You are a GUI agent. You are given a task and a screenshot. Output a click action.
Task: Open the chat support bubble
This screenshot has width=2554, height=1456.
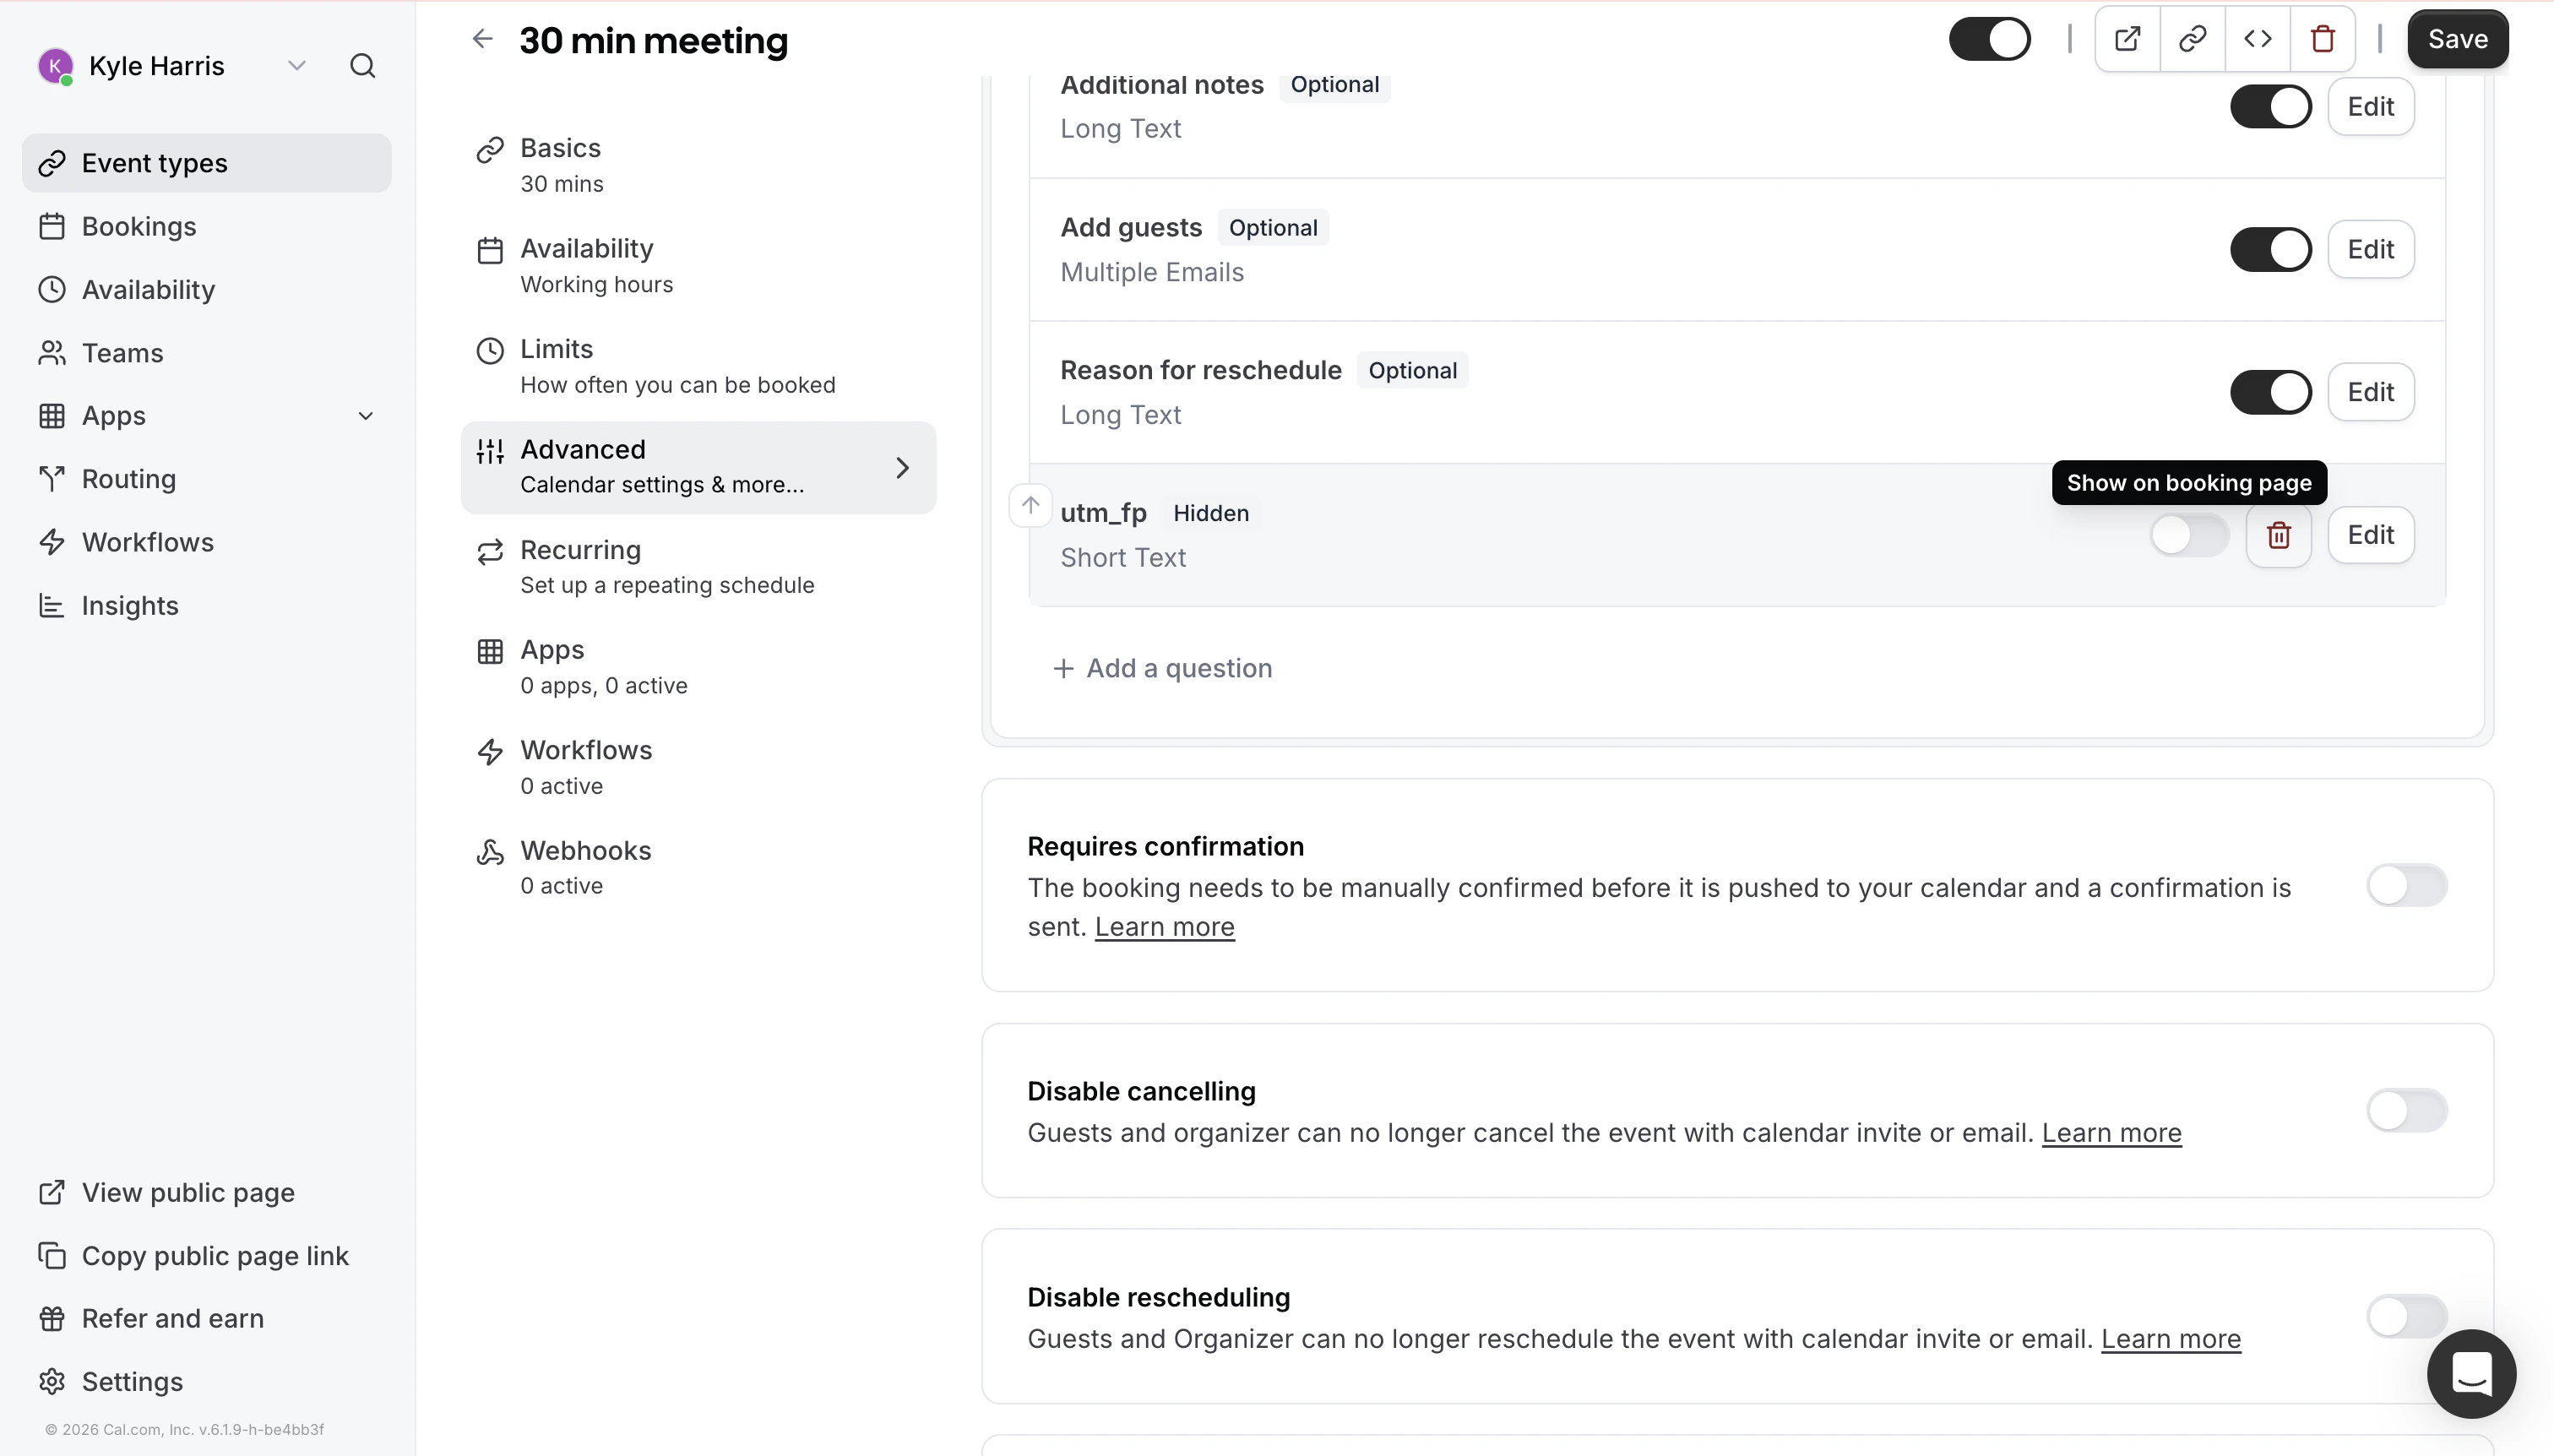click(2471, 1373)
